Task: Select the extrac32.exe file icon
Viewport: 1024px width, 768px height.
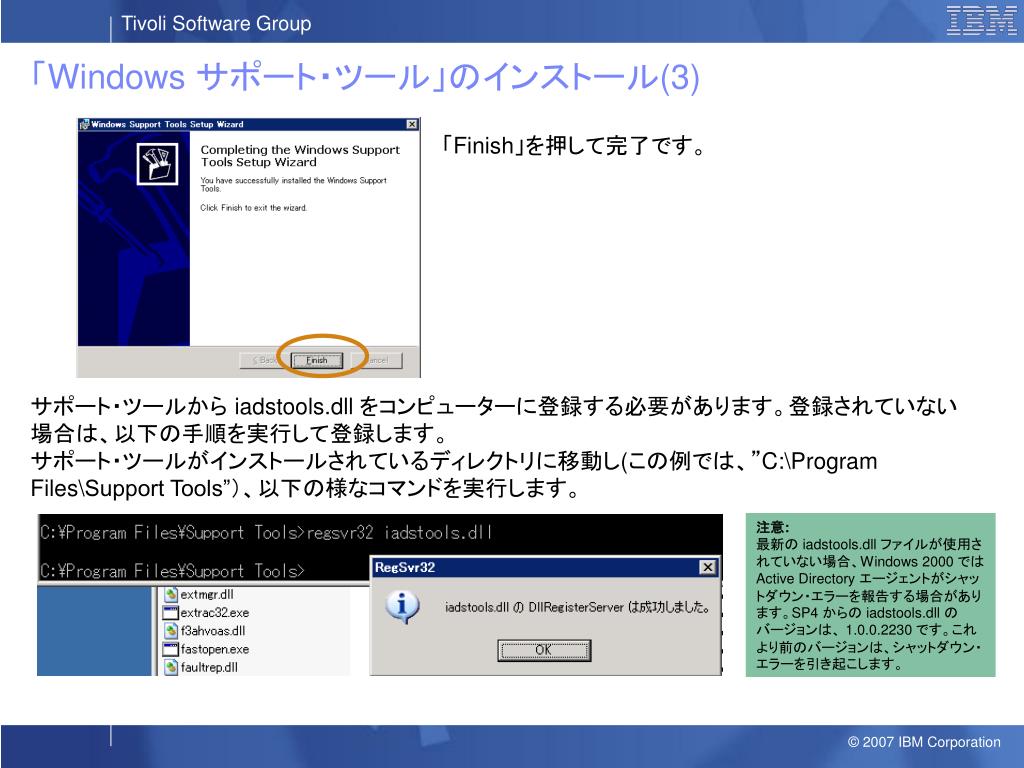Action: coord(171,613)
